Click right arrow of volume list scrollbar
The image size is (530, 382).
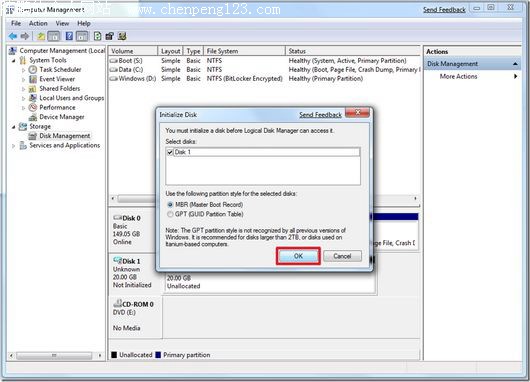pyautogui.click(x=415, y=198)
